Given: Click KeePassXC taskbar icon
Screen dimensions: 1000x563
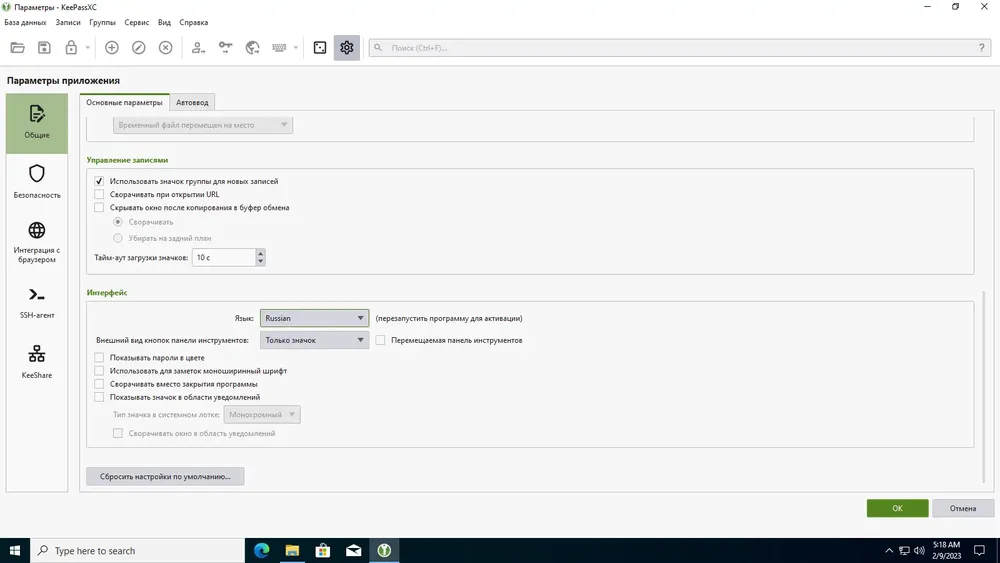Looking at the screenshot, I should pyautogui.click(x=384, y=550).
